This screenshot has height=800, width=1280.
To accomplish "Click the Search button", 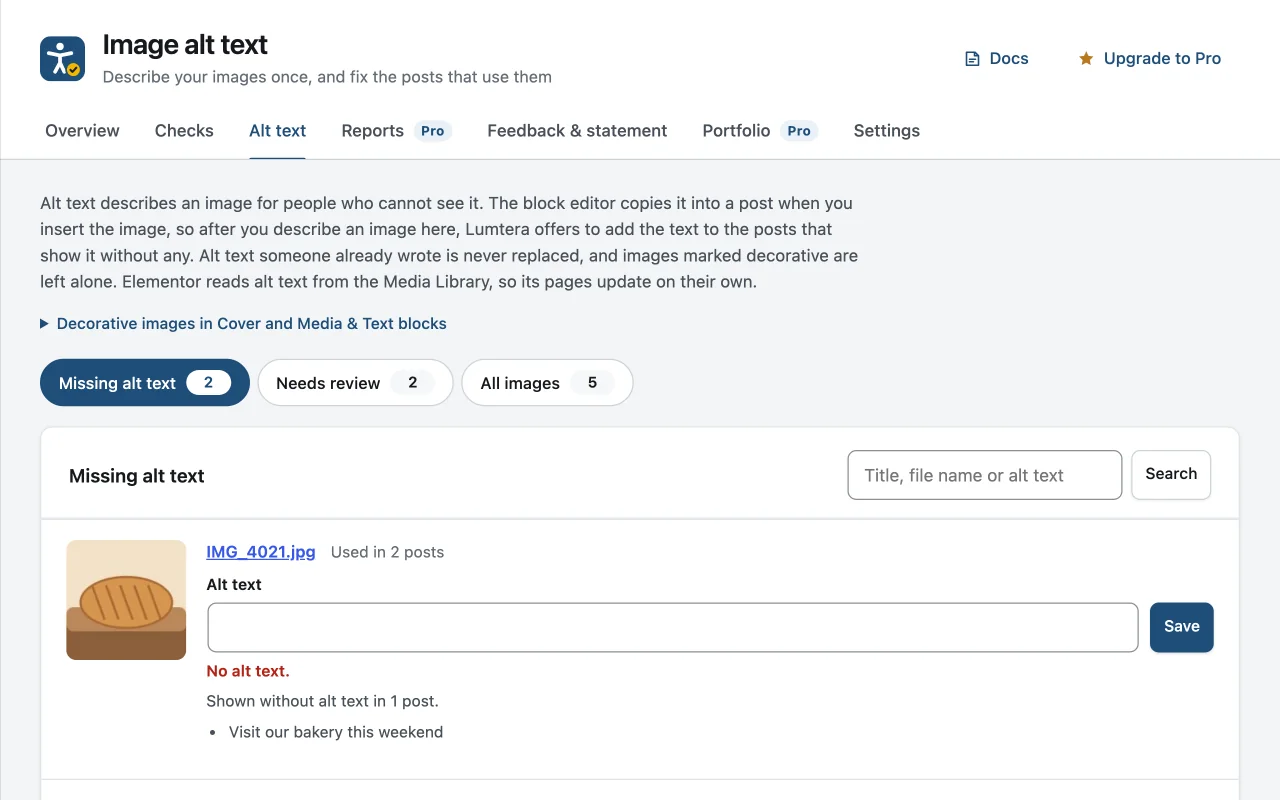I will [x=1171, y=475].
